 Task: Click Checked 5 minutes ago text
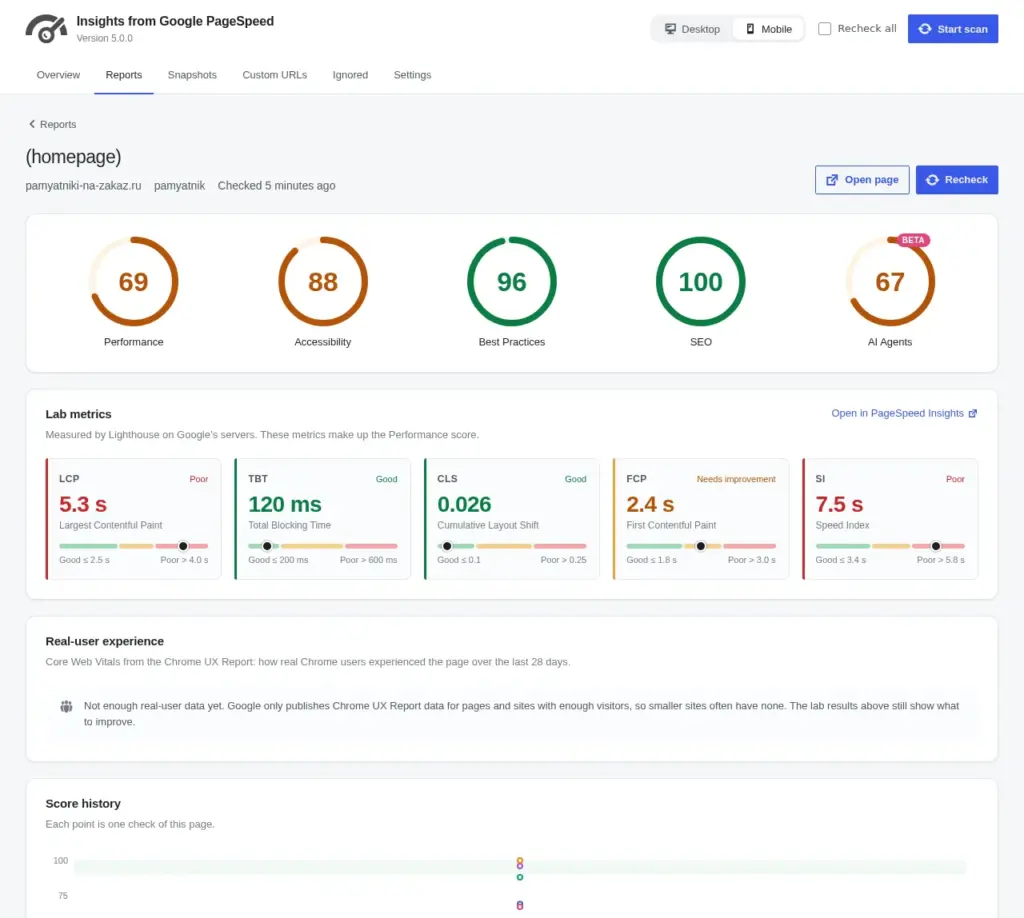click(x=276, y=185)
